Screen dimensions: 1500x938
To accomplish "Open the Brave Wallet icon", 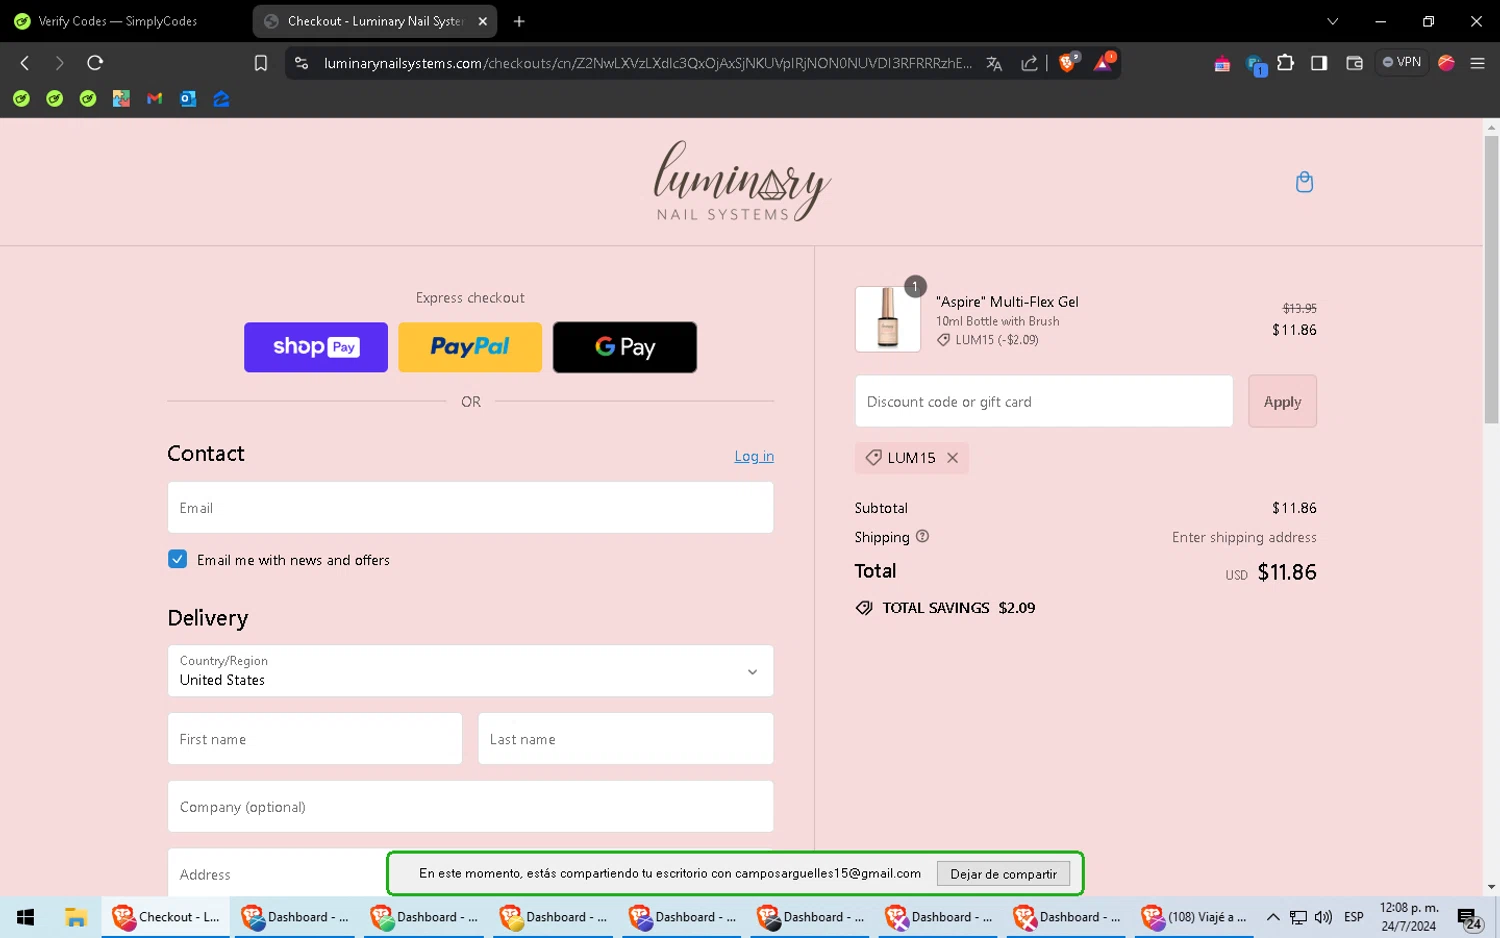I will point(1354,63).
